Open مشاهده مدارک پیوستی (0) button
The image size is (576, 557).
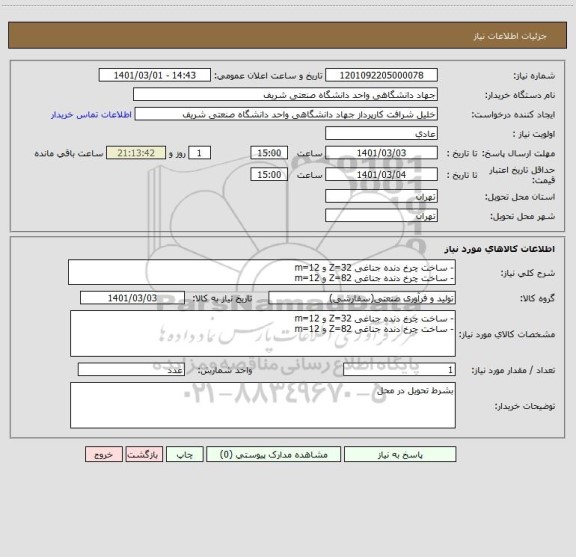pos(273,454)
